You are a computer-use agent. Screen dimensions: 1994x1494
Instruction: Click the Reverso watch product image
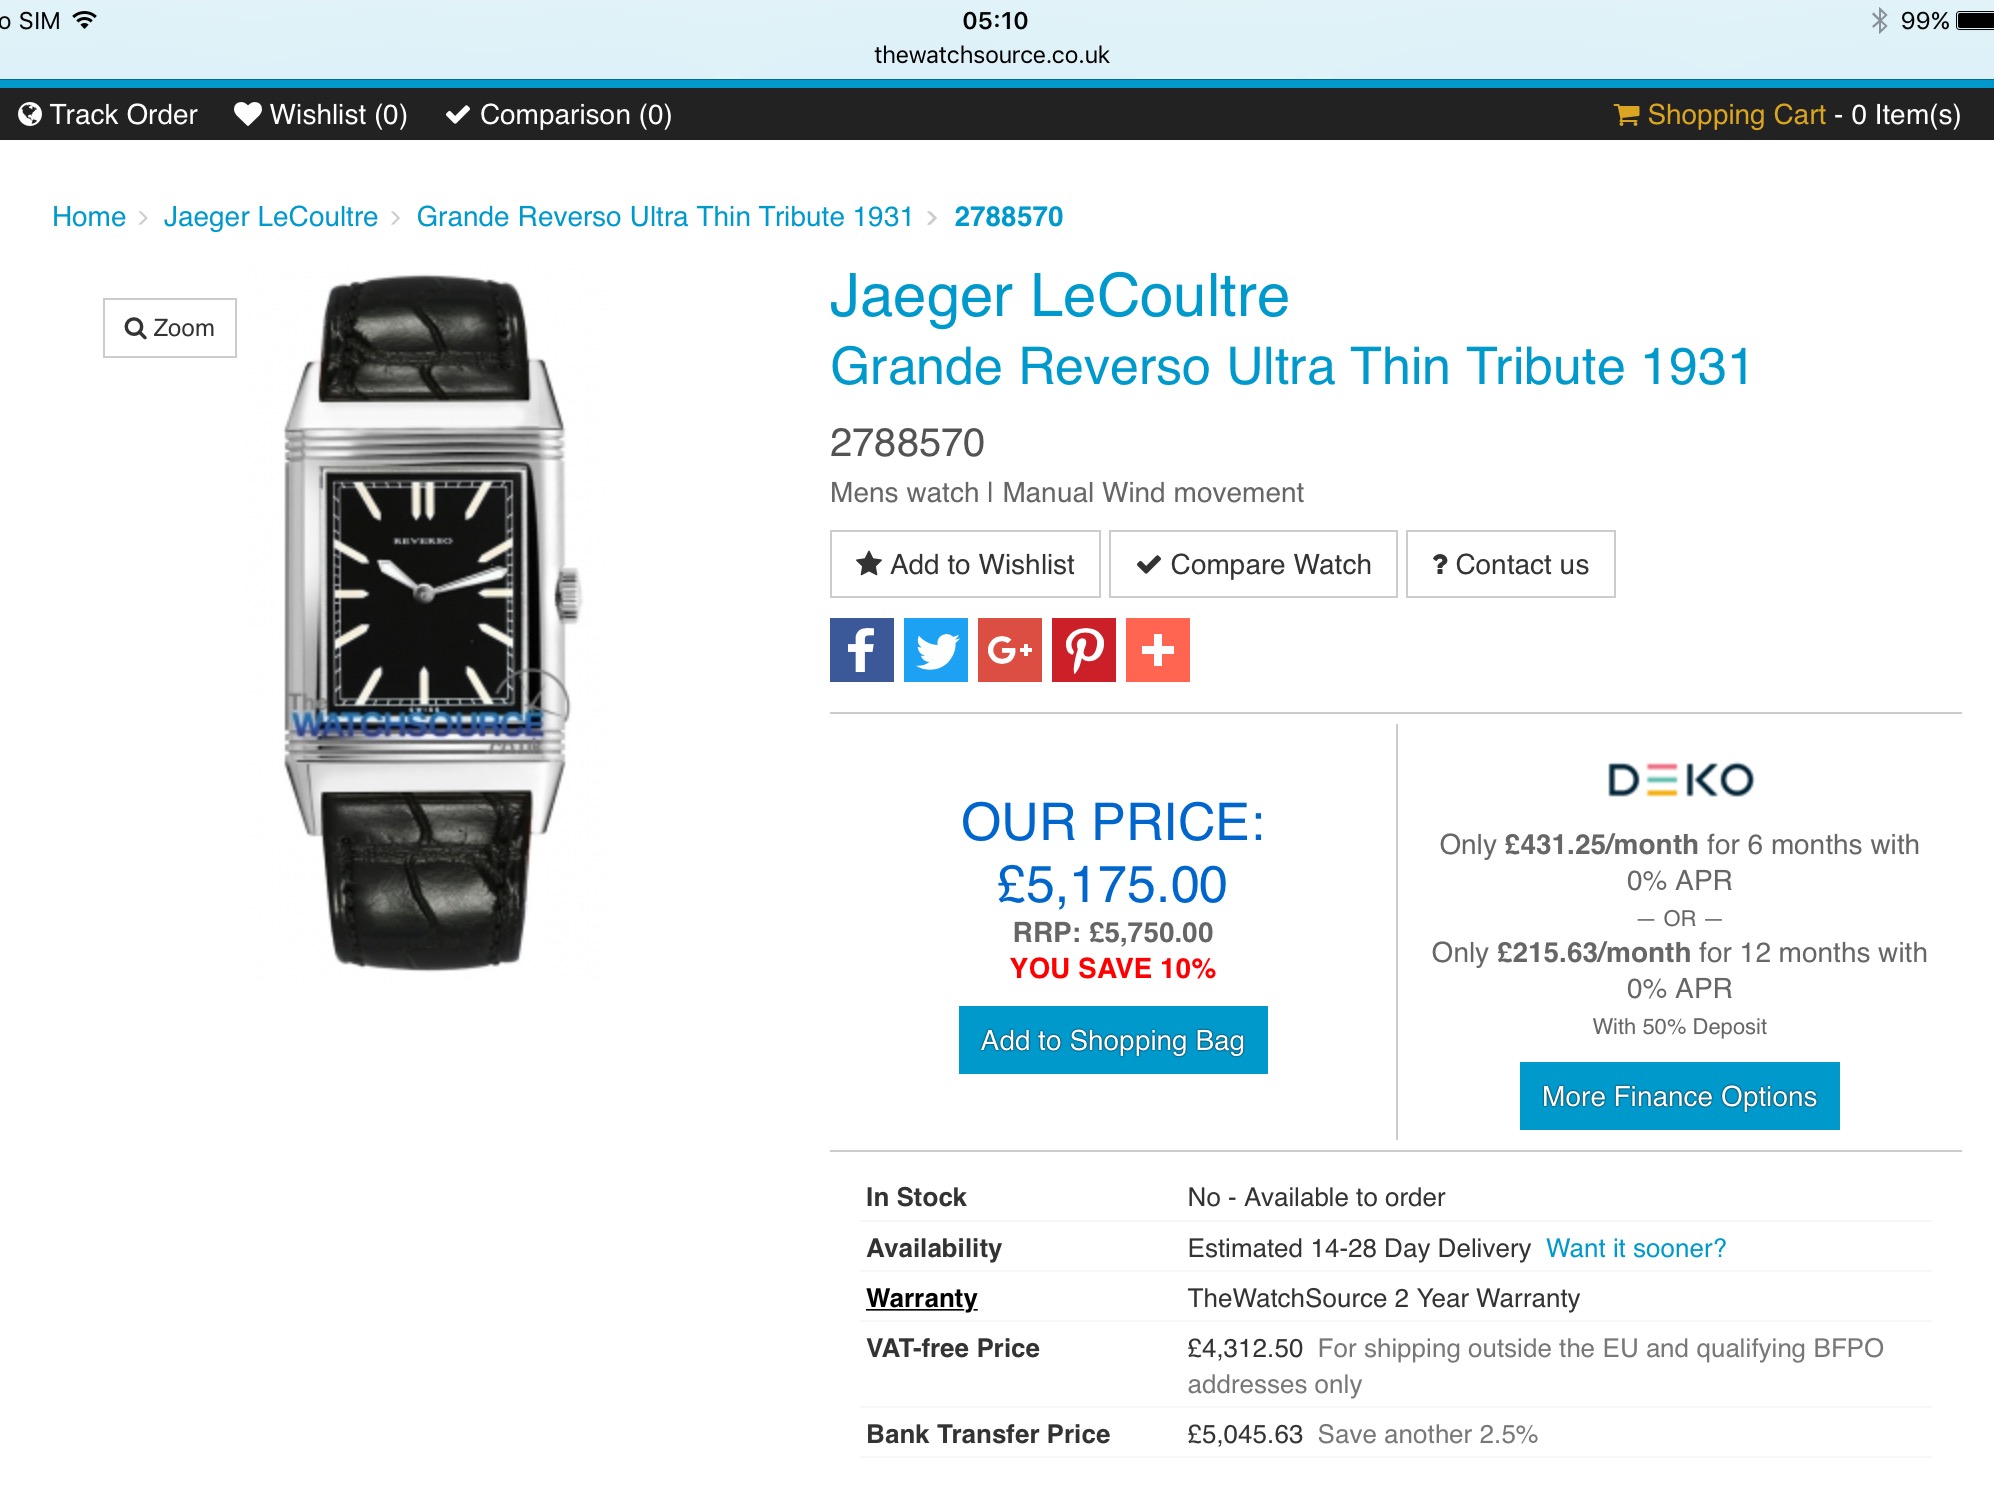coord(427,622)
